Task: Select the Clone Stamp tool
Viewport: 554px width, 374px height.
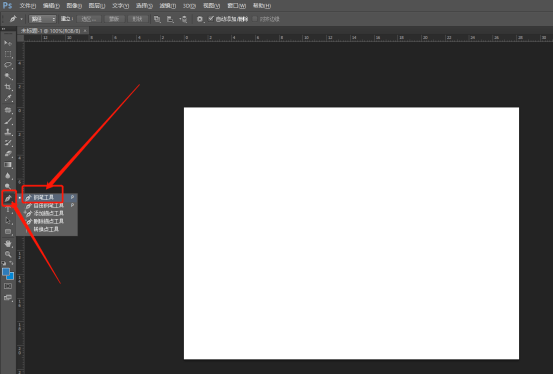Action: (8, 132)
